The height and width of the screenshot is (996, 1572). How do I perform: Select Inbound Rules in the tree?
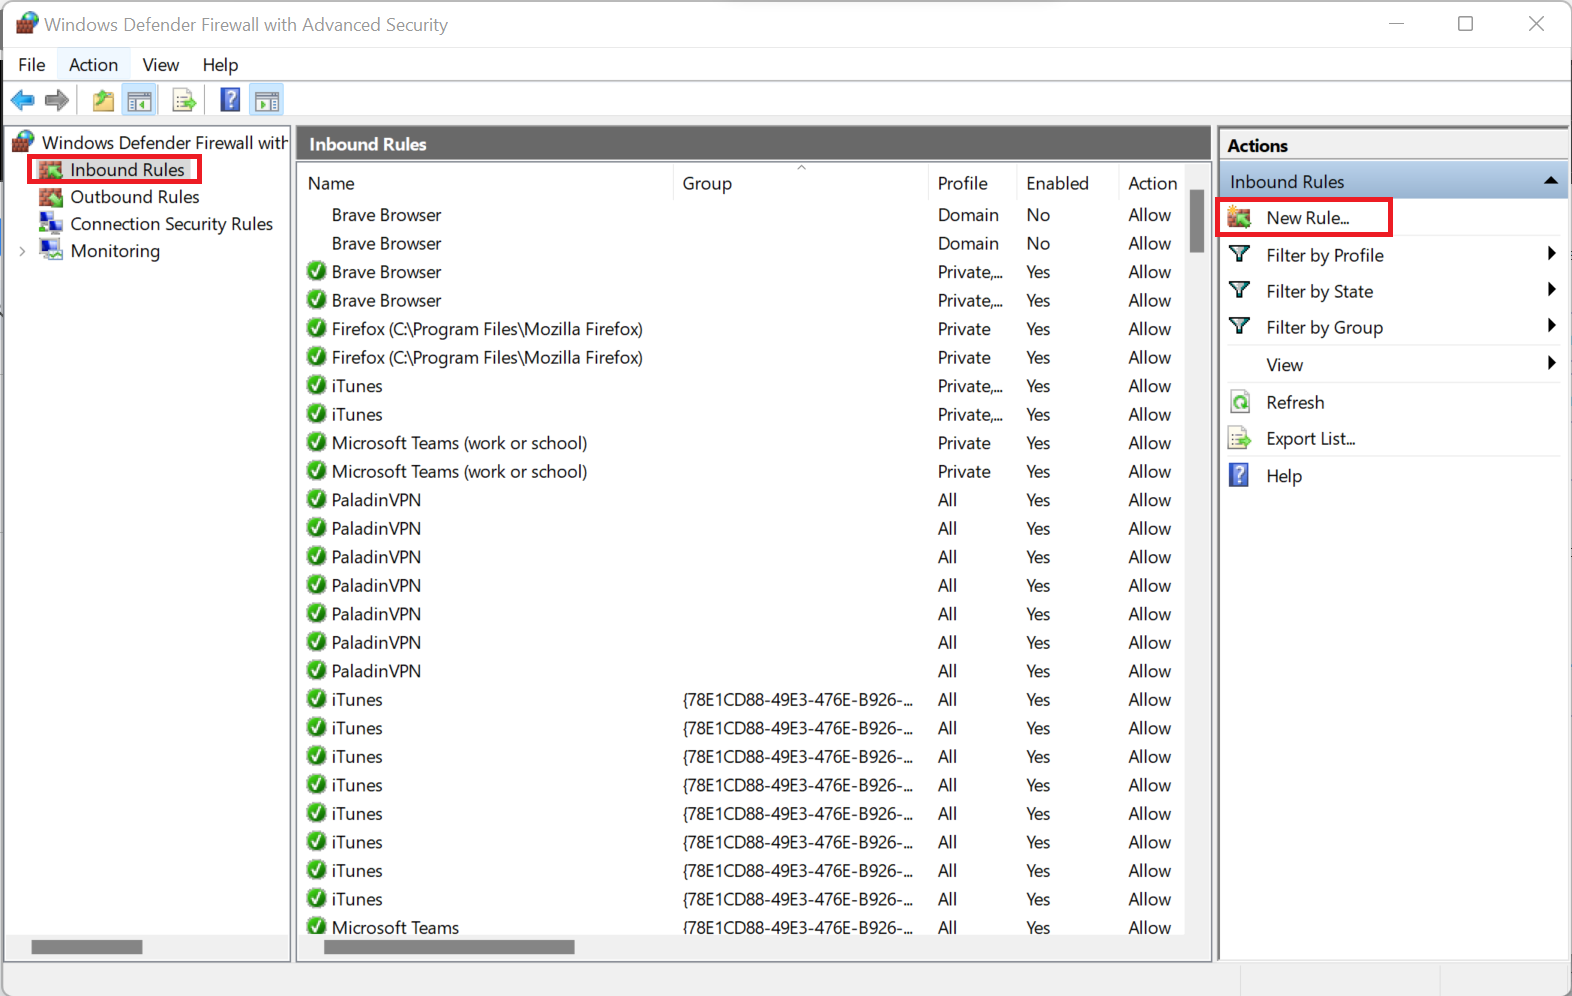coord(127,170)
